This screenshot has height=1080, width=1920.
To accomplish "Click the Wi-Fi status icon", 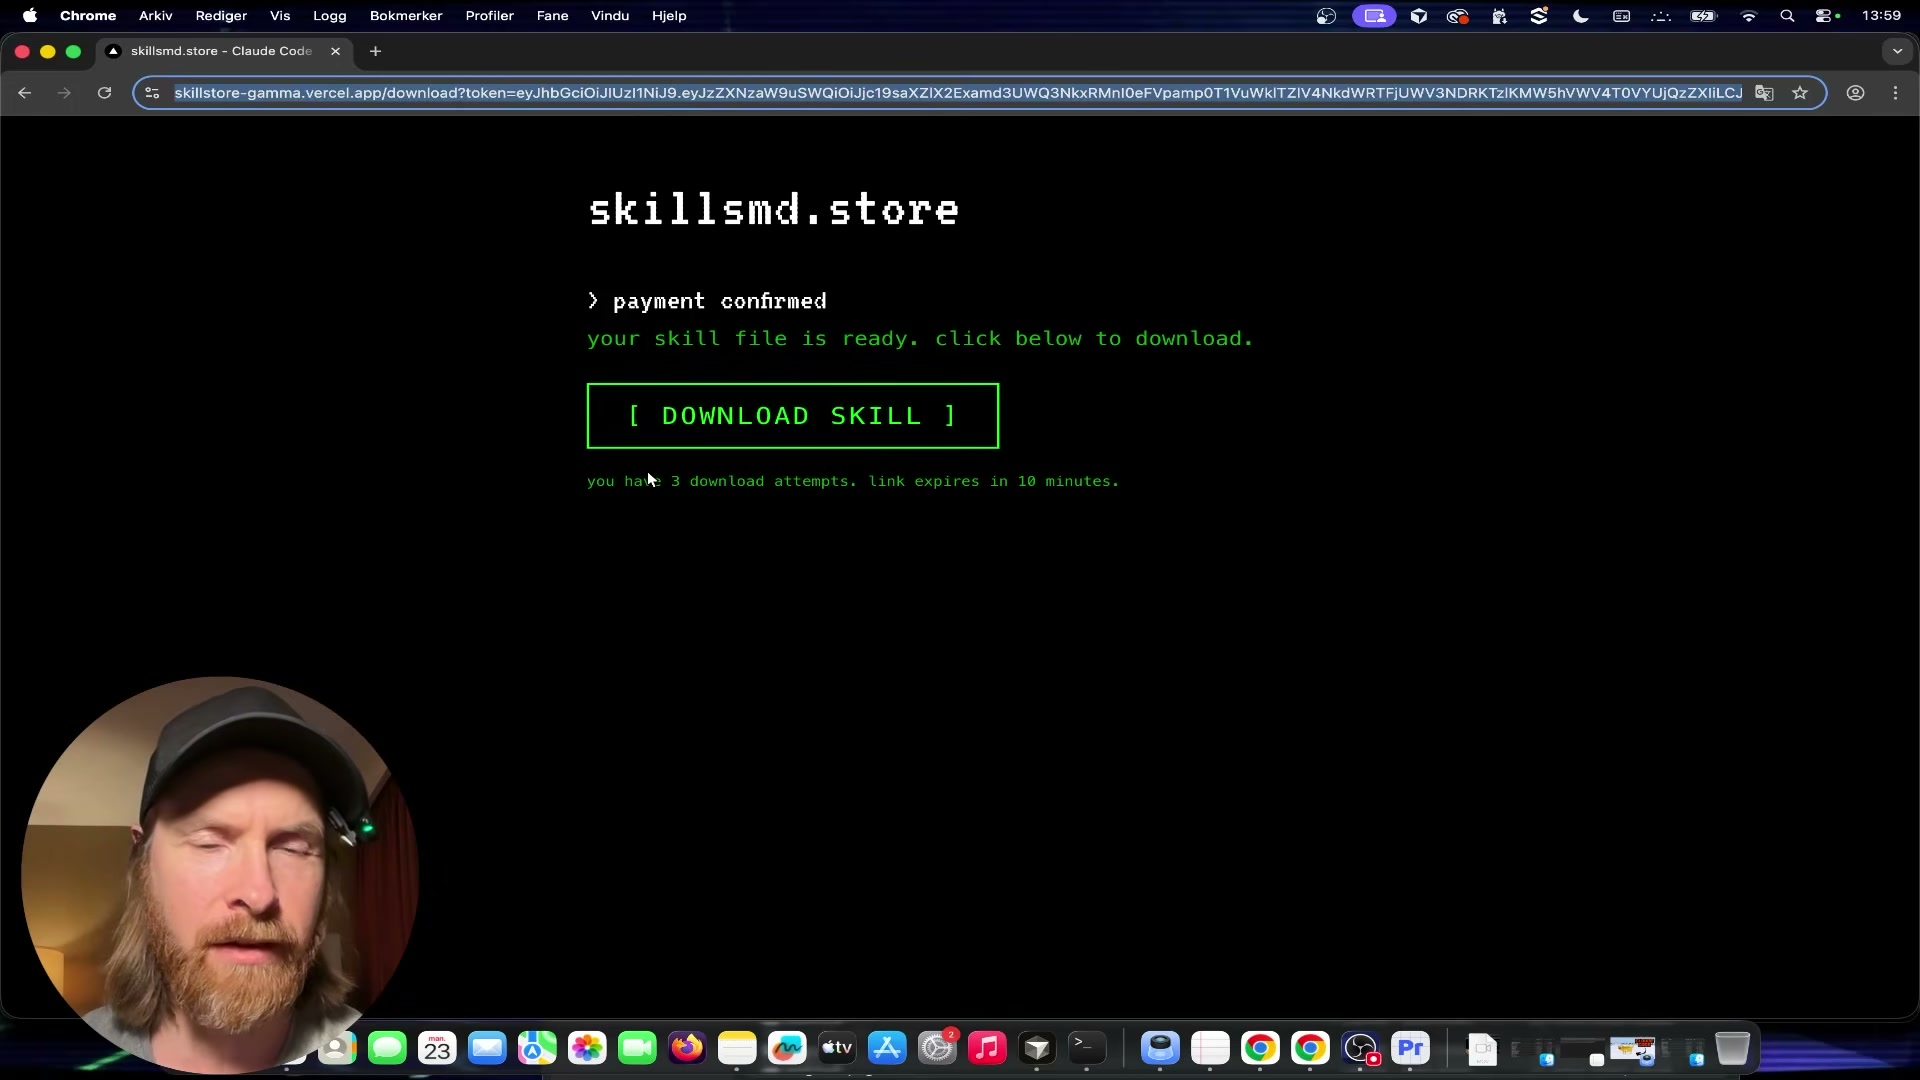I will [x=1748, y=16].
